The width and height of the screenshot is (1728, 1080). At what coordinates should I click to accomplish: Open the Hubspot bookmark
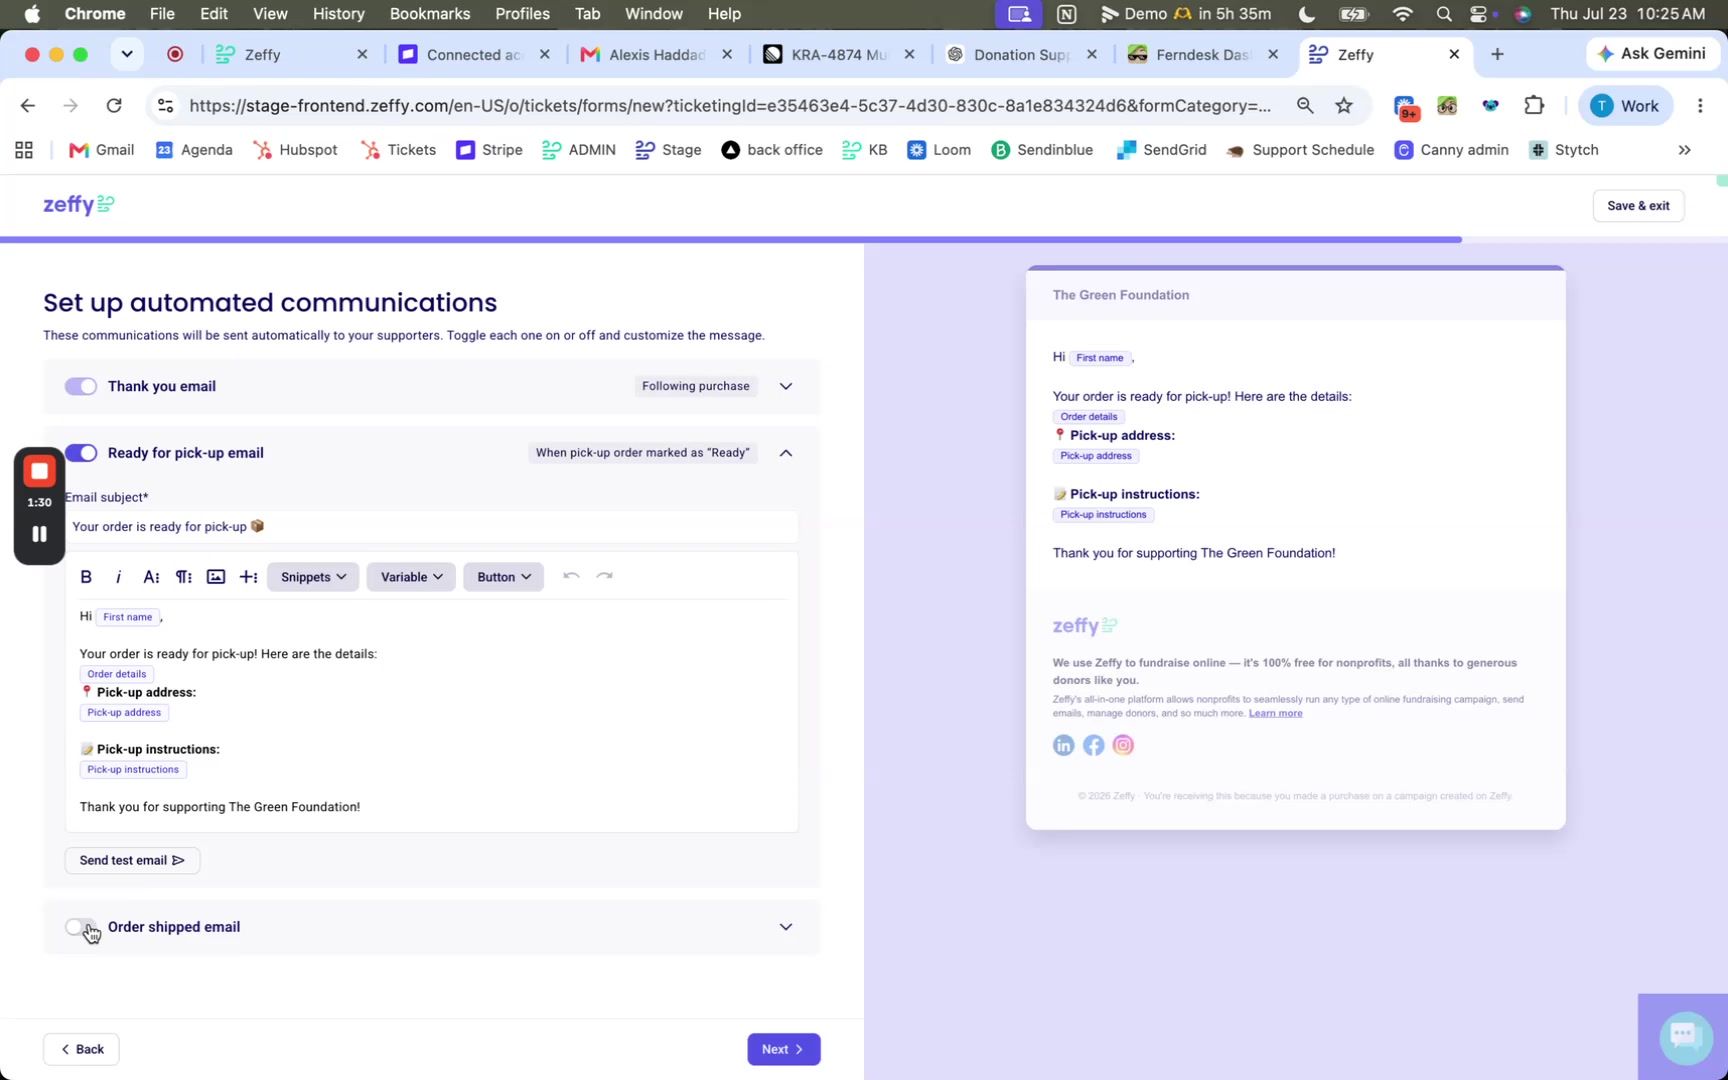click(x=295, y=150)
